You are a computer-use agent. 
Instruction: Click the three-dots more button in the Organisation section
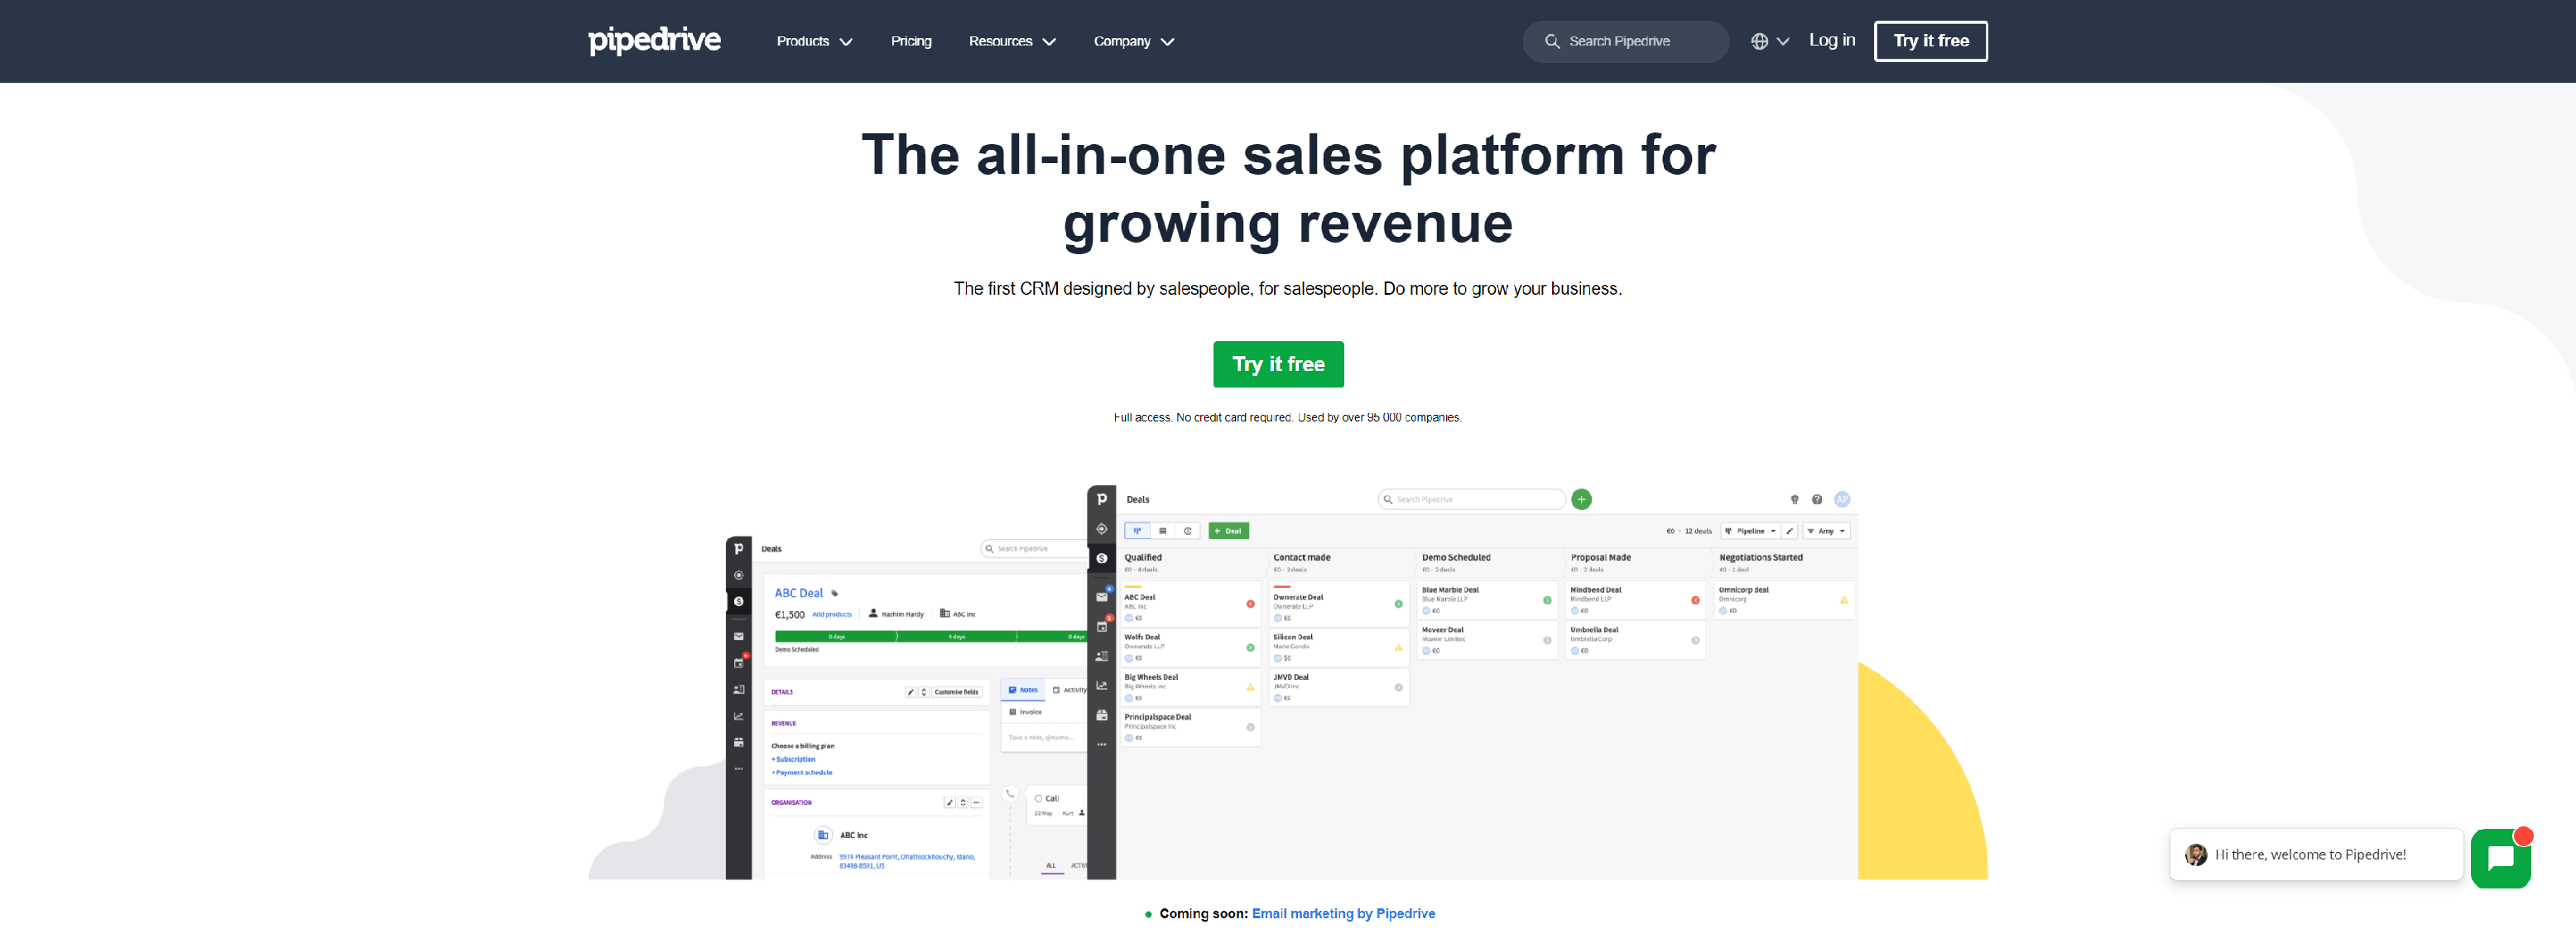[976, 802]
